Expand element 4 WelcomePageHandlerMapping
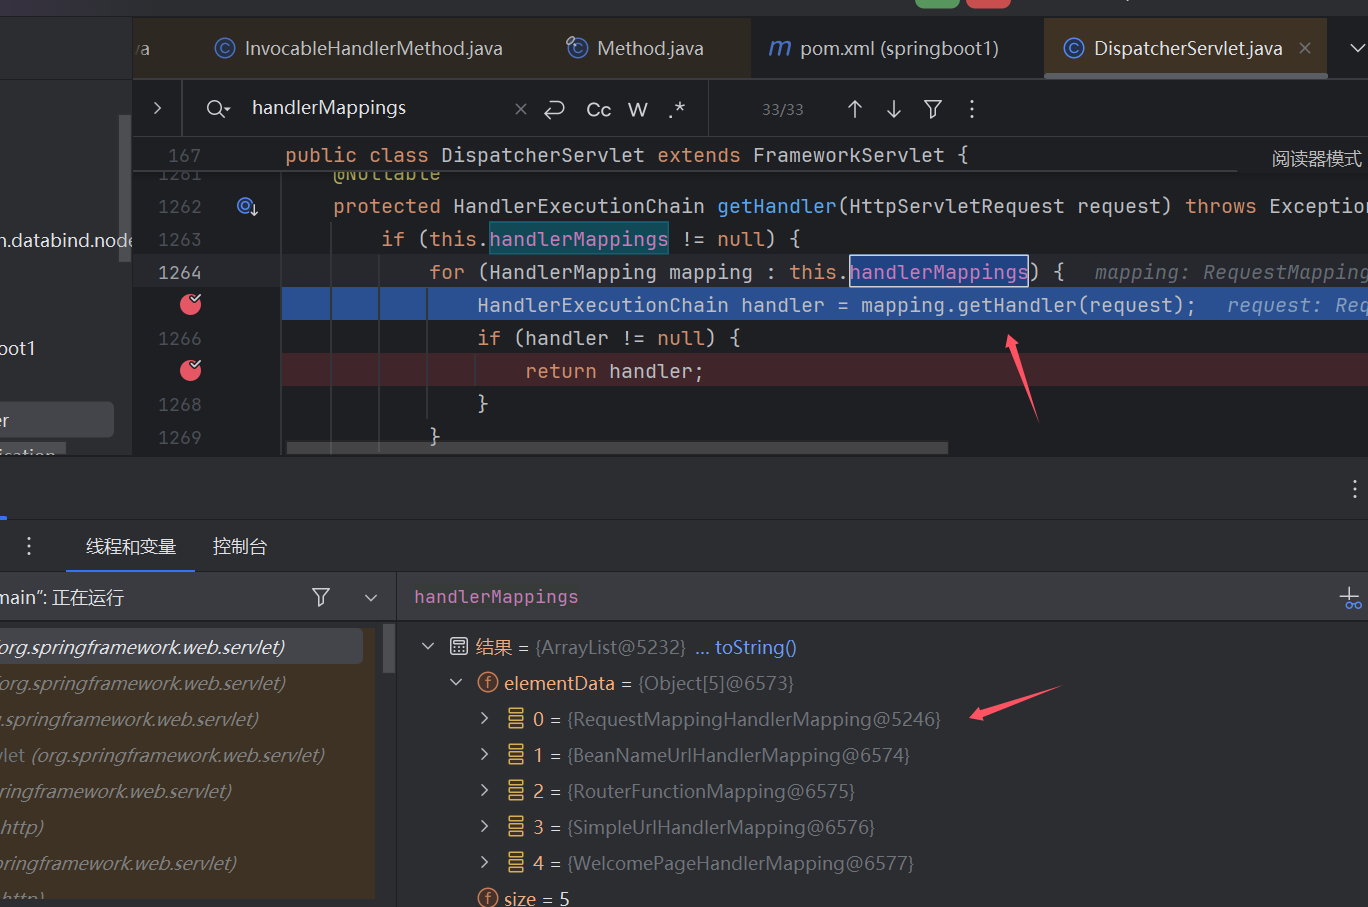Screen dimensions: 1368x907 [x=484, y=863]
